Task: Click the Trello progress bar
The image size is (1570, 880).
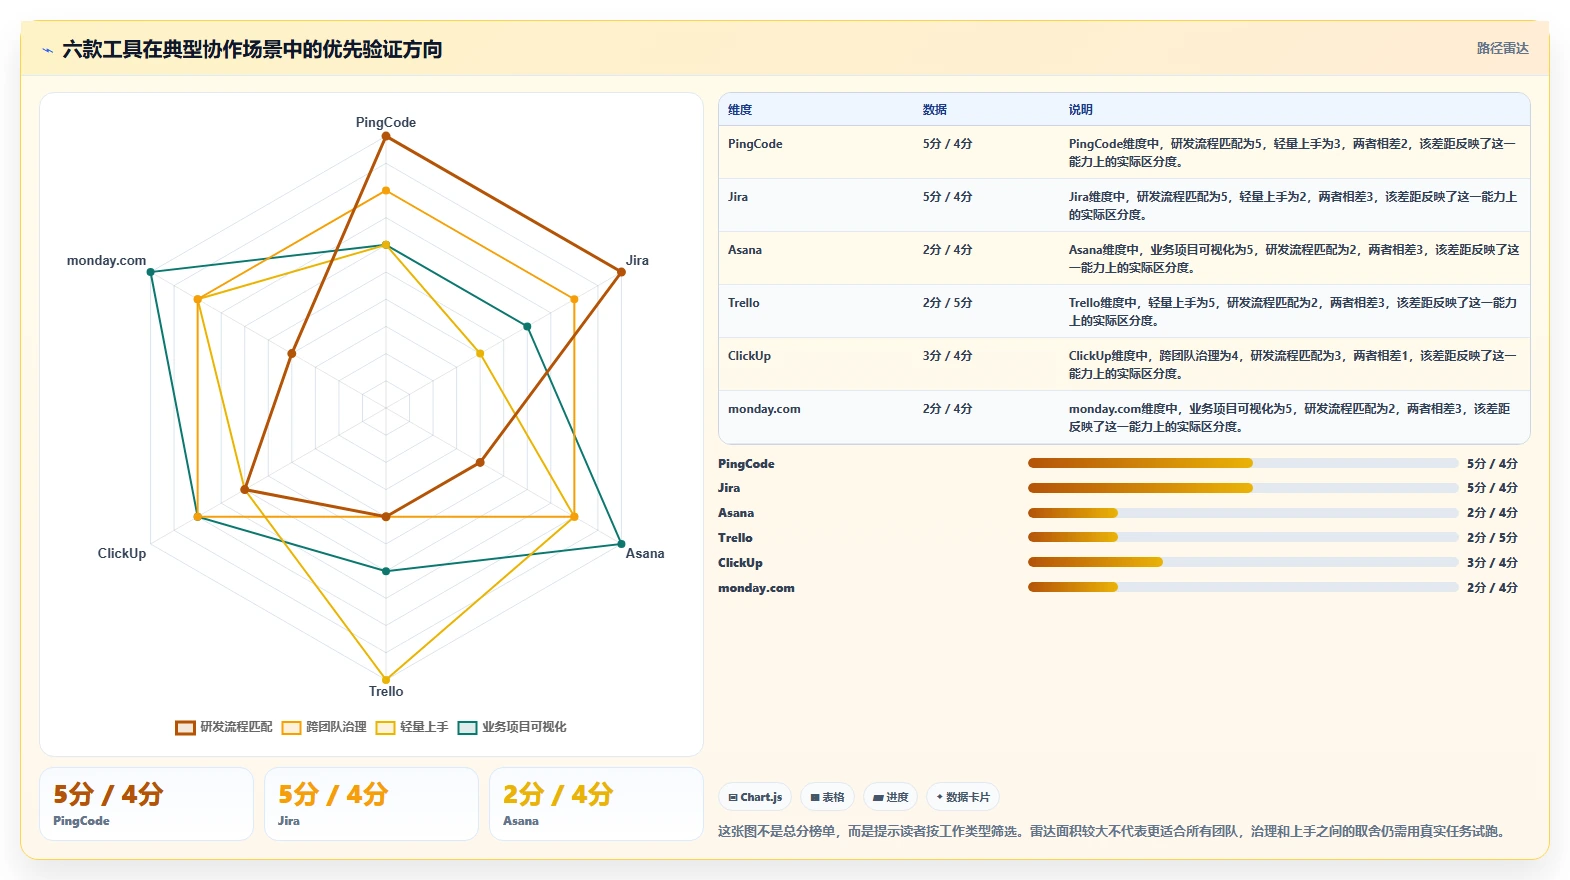Action: click(x=1243, y=537)
